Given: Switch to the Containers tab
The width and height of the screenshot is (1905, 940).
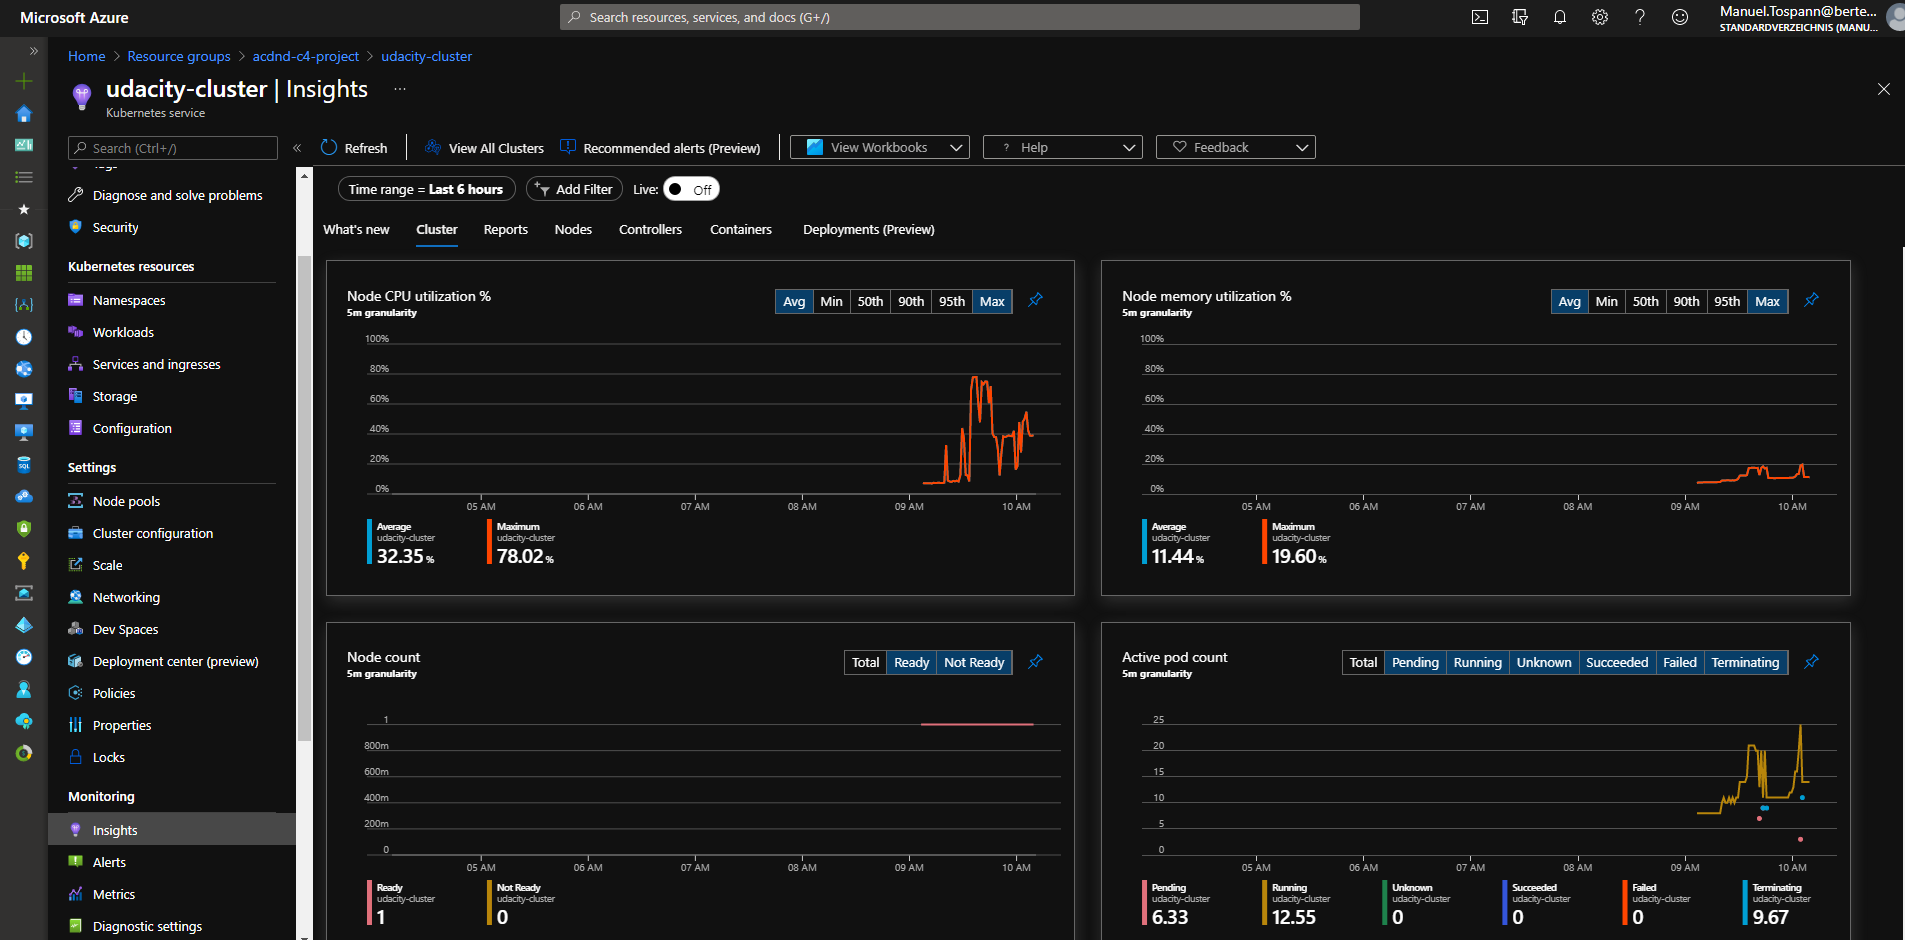Looking at the screenshot, I should pos(741,229).
